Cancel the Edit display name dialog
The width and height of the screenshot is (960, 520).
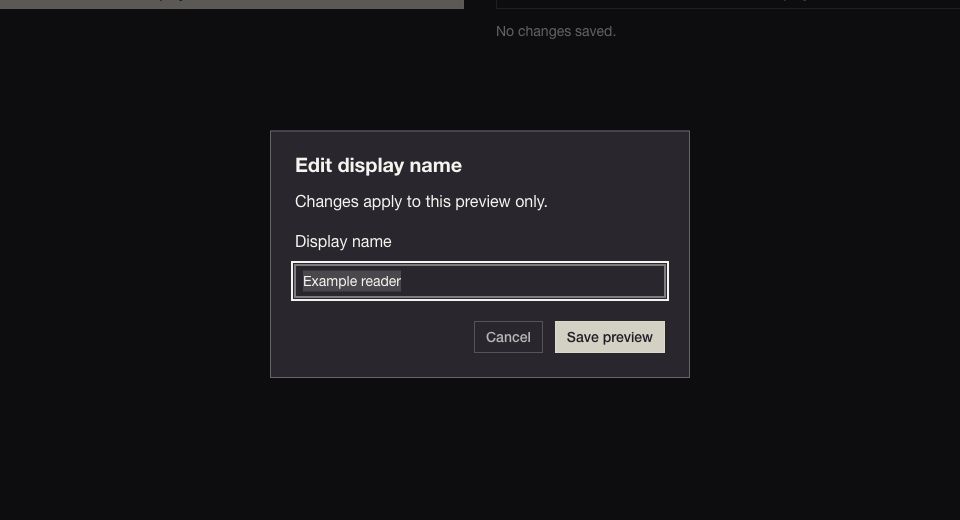[x=508, y=337]
